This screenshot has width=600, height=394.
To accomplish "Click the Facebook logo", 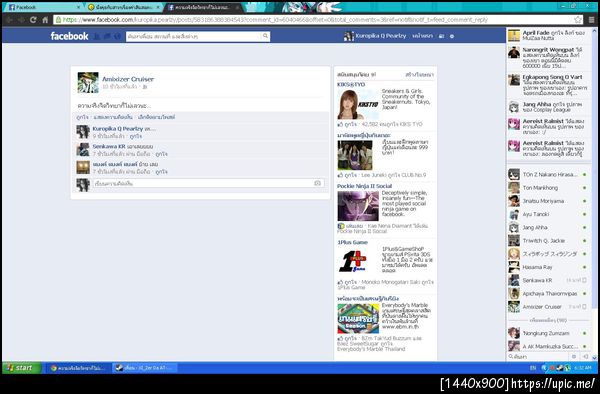I will click(69, 36).
